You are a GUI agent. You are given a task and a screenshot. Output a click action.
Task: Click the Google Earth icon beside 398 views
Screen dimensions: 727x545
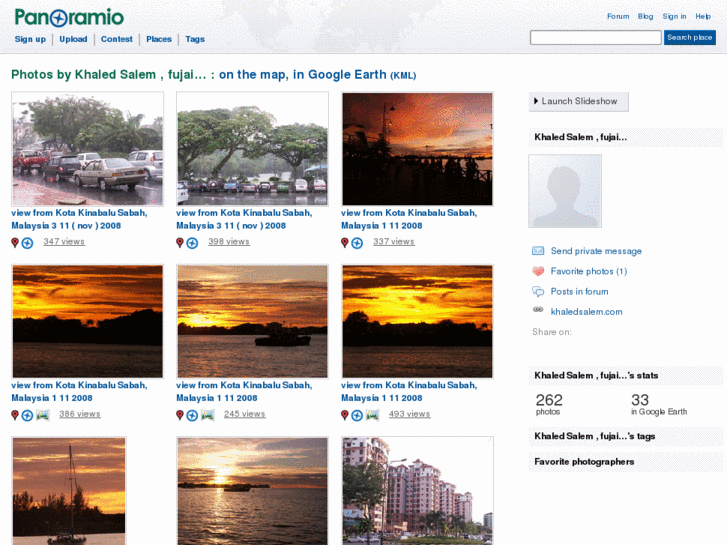point(192,243)
